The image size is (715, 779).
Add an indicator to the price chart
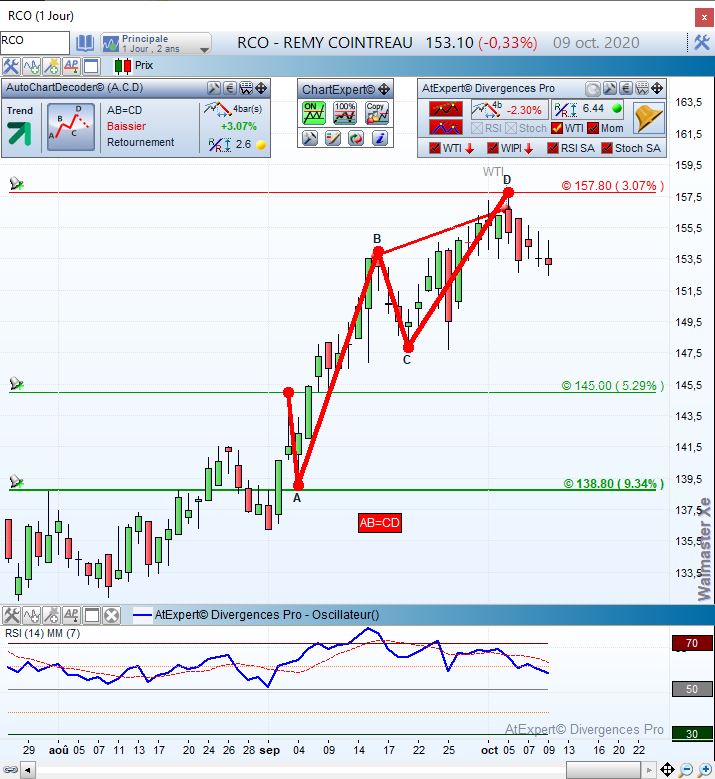pos(31,66)
